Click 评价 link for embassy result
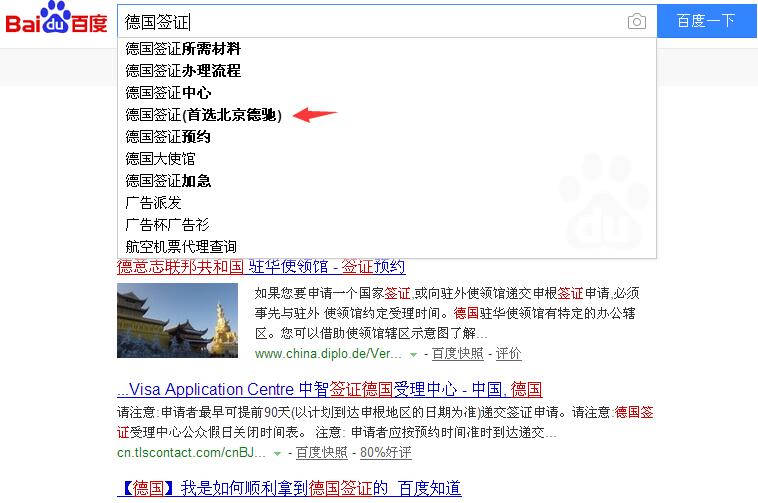 point(509,354)
